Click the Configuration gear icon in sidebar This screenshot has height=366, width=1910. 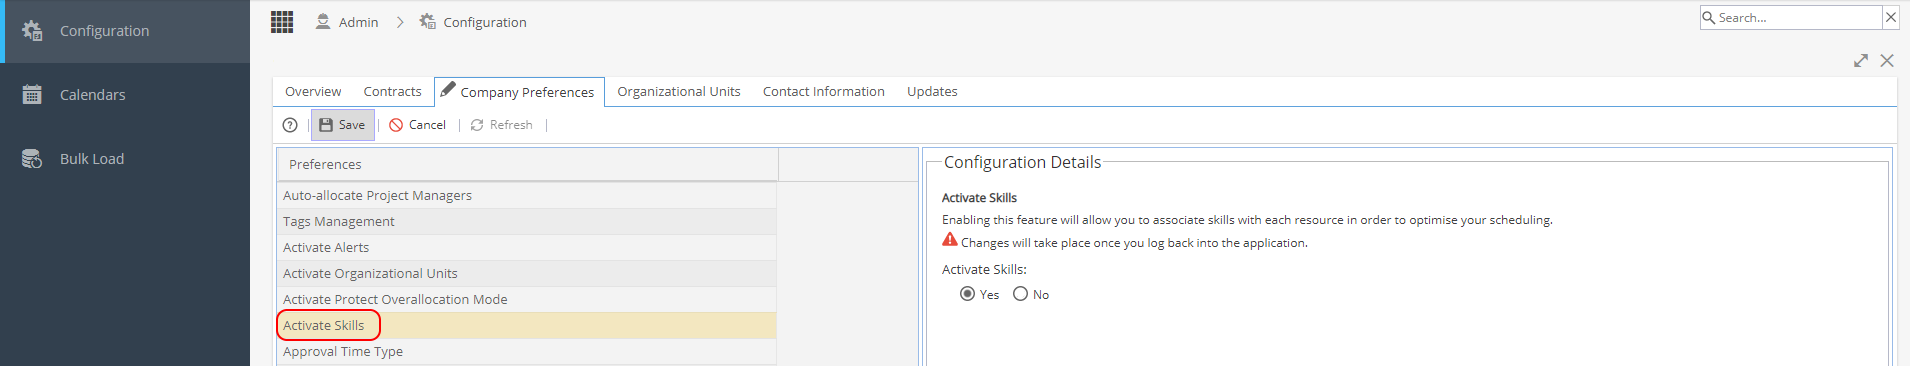[x=32, y=31]
